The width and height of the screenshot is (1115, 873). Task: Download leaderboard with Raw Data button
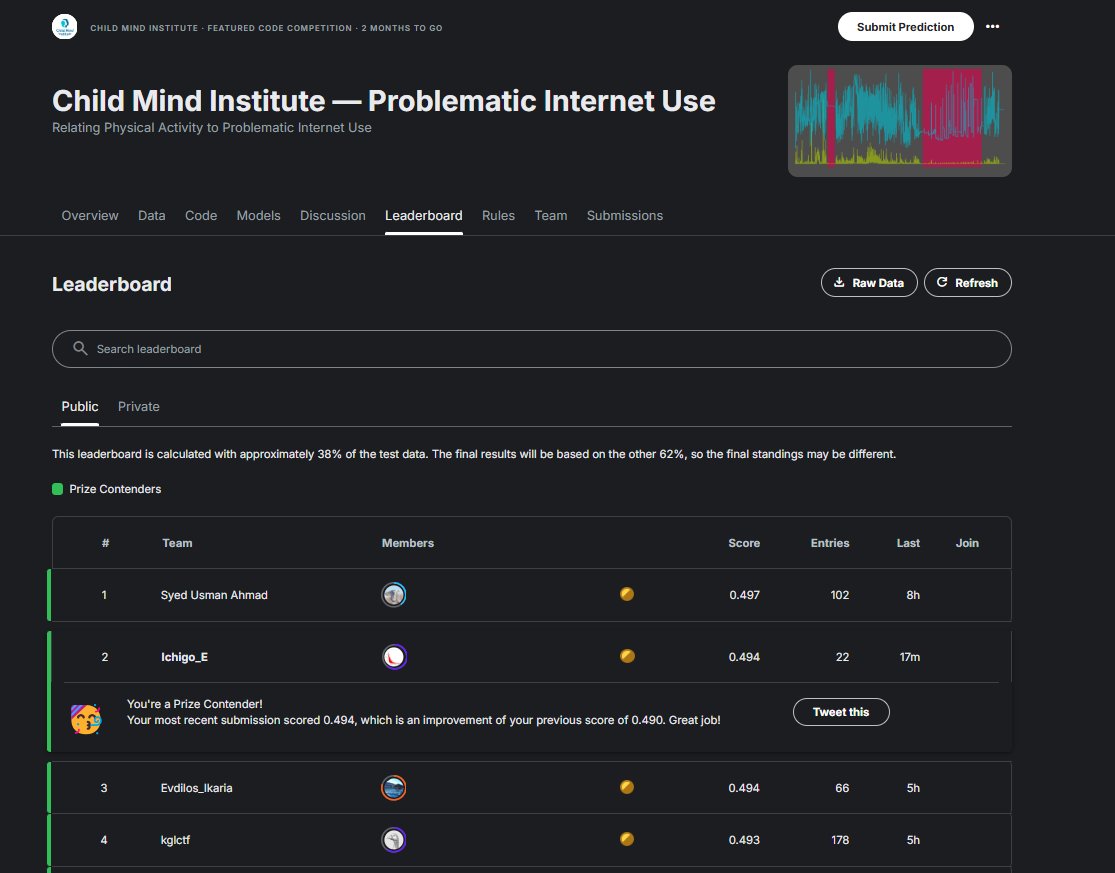coord(869,282)
